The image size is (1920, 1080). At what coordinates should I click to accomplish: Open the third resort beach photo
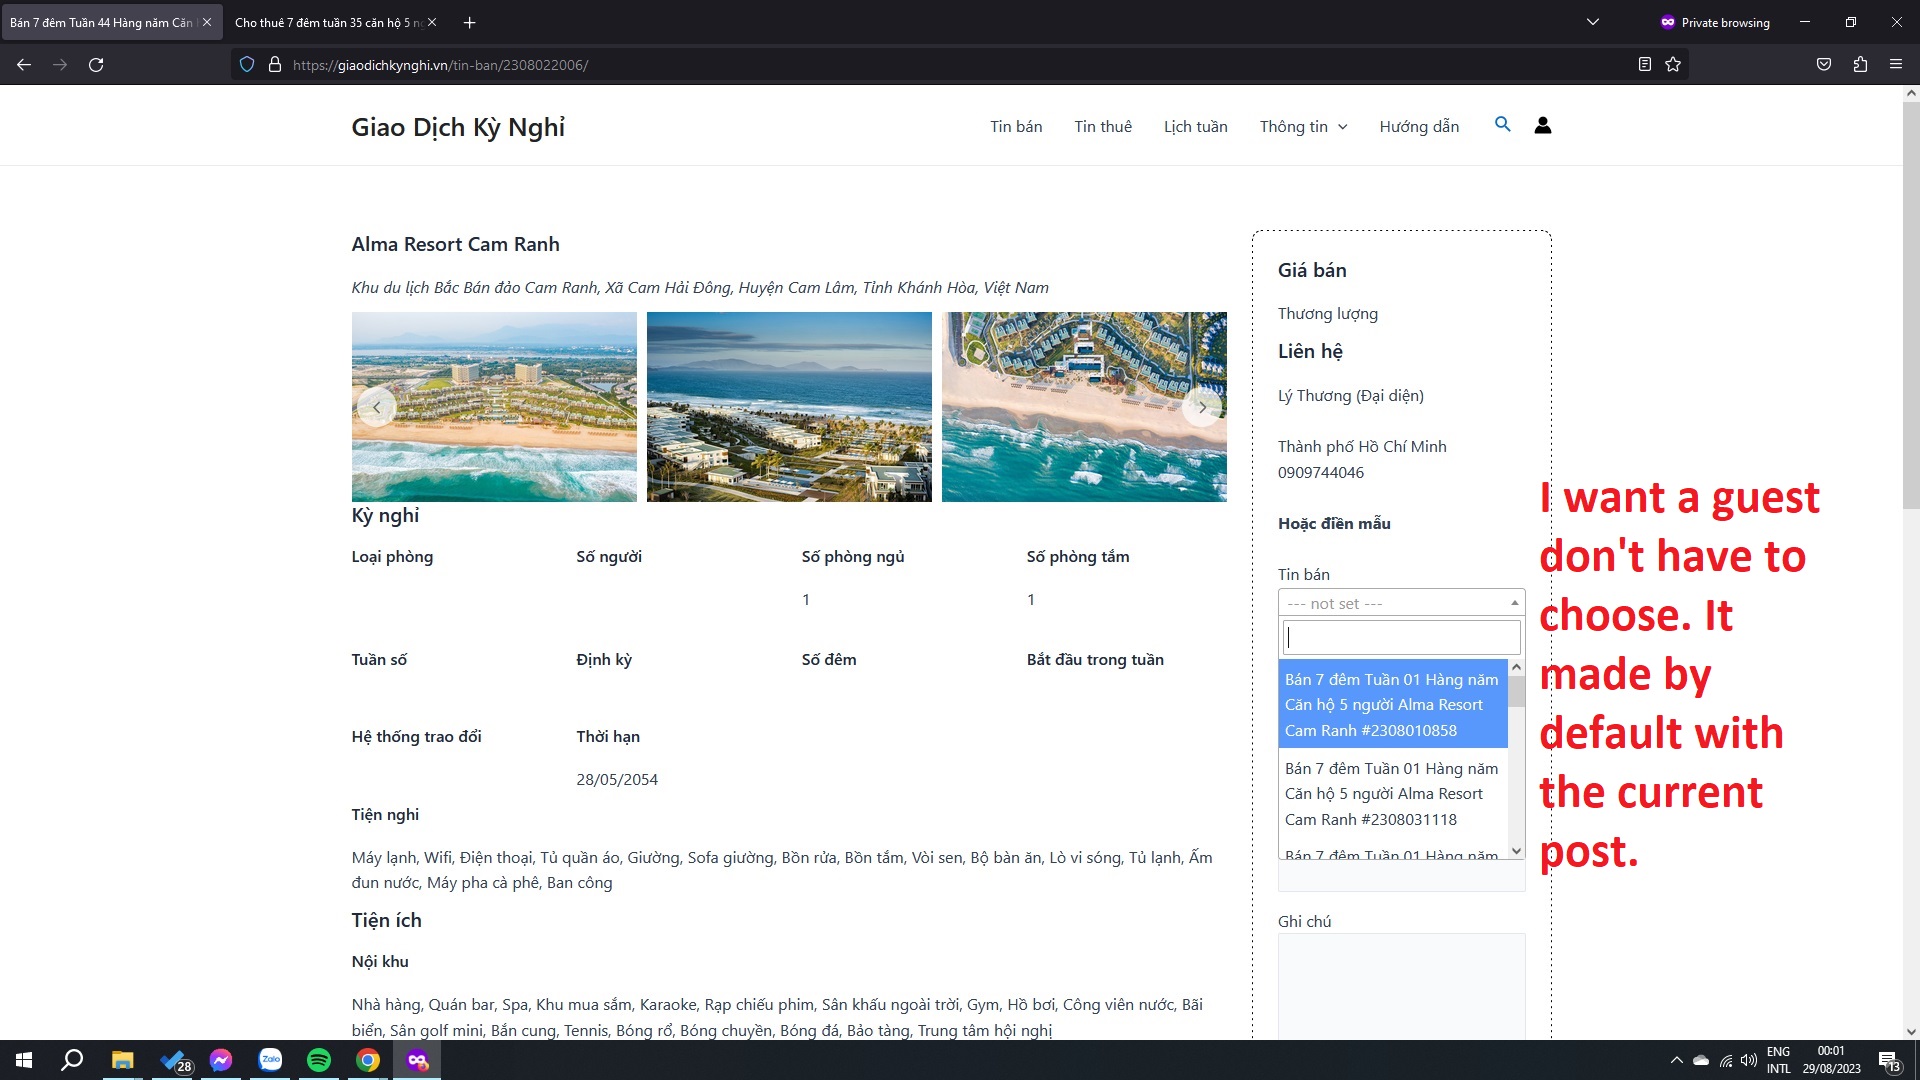1084,407
